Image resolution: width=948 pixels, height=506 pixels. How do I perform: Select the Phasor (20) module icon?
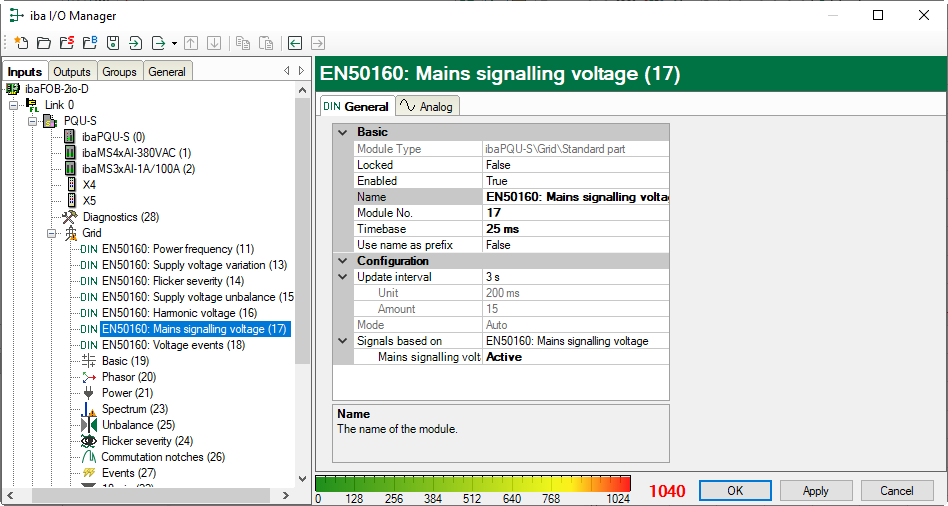point(88,377)
